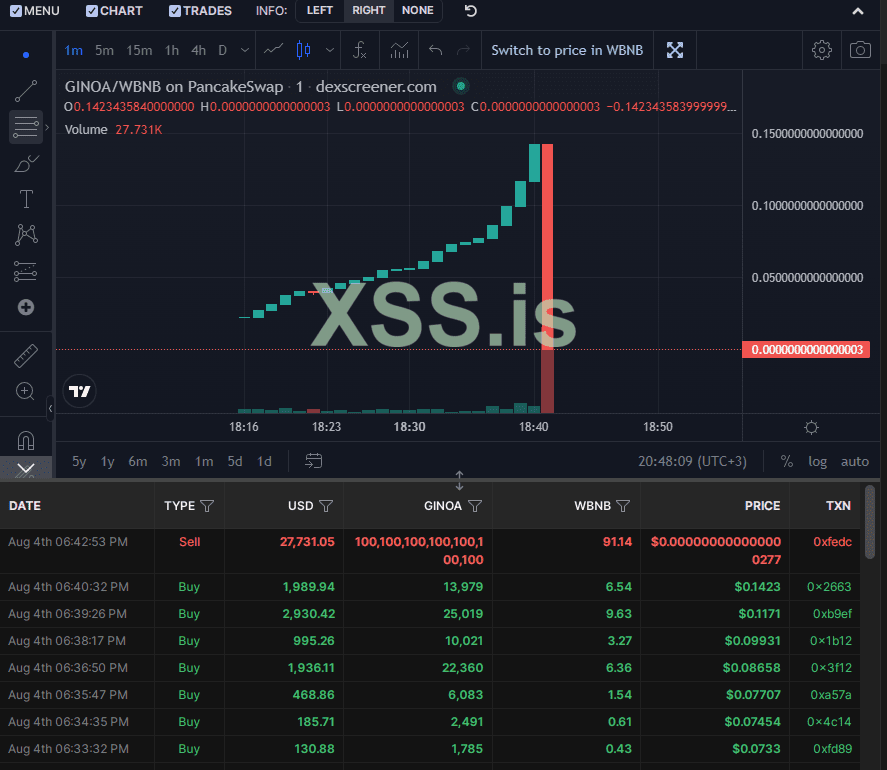Click the trades table vertical scrollbar

tap(870, 523)
